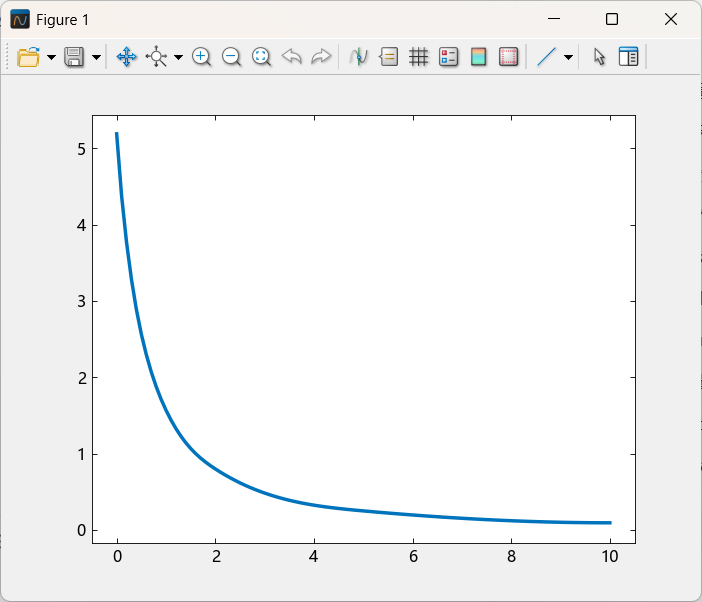Click the x-axis tick label 10
The image size is (702, 602).
coord(610,556)
